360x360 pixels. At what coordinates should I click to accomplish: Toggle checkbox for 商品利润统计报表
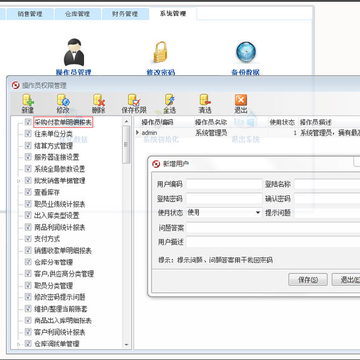coord(28,227)
